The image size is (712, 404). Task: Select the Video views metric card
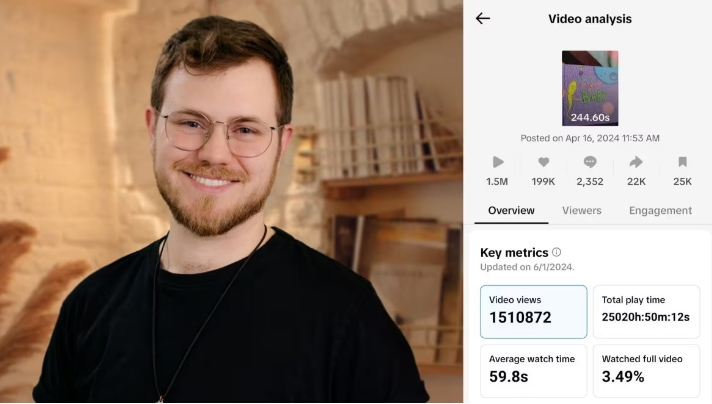point(534,312)
